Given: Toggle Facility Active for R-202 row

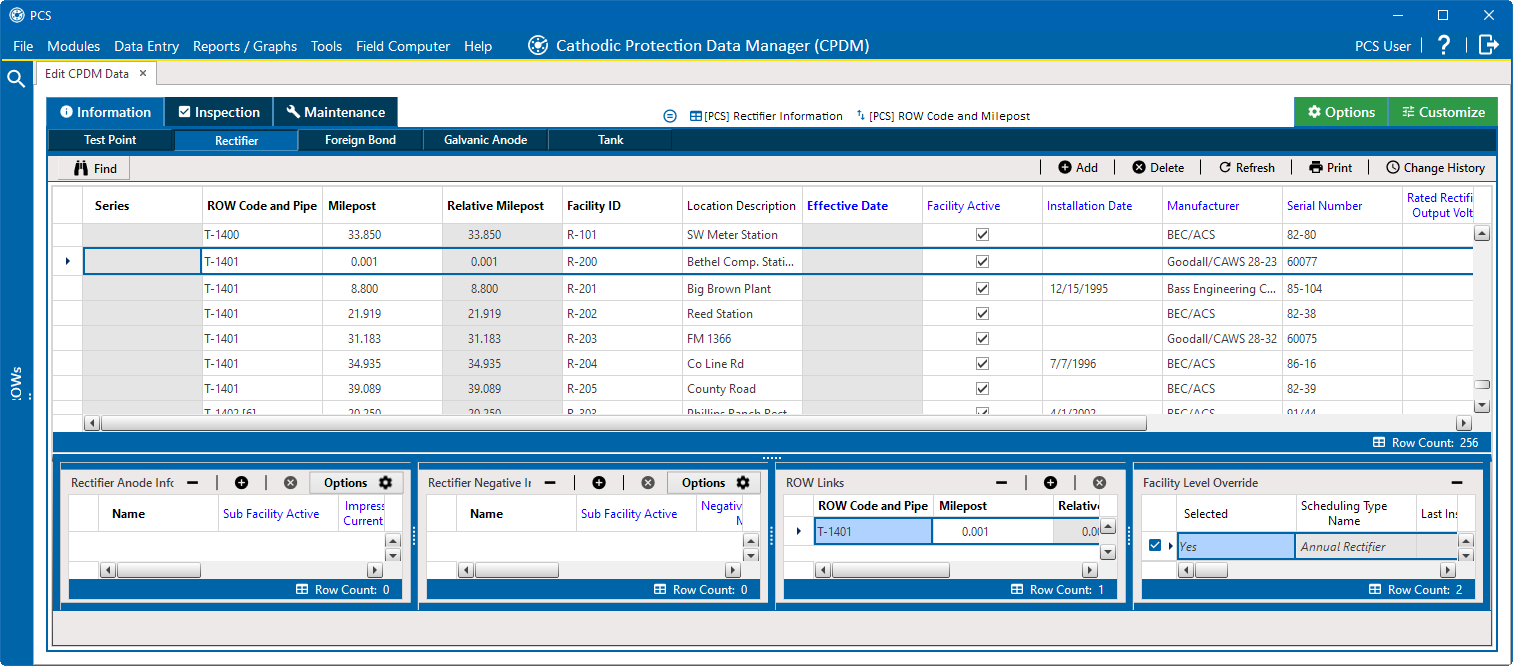Looking at the screenshot, I should point(982,314).
